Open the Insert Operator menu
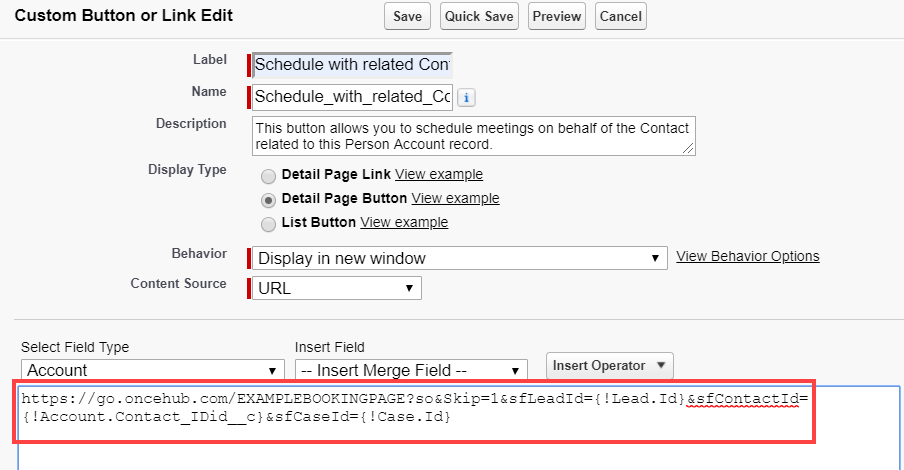 tap(610, 365)
